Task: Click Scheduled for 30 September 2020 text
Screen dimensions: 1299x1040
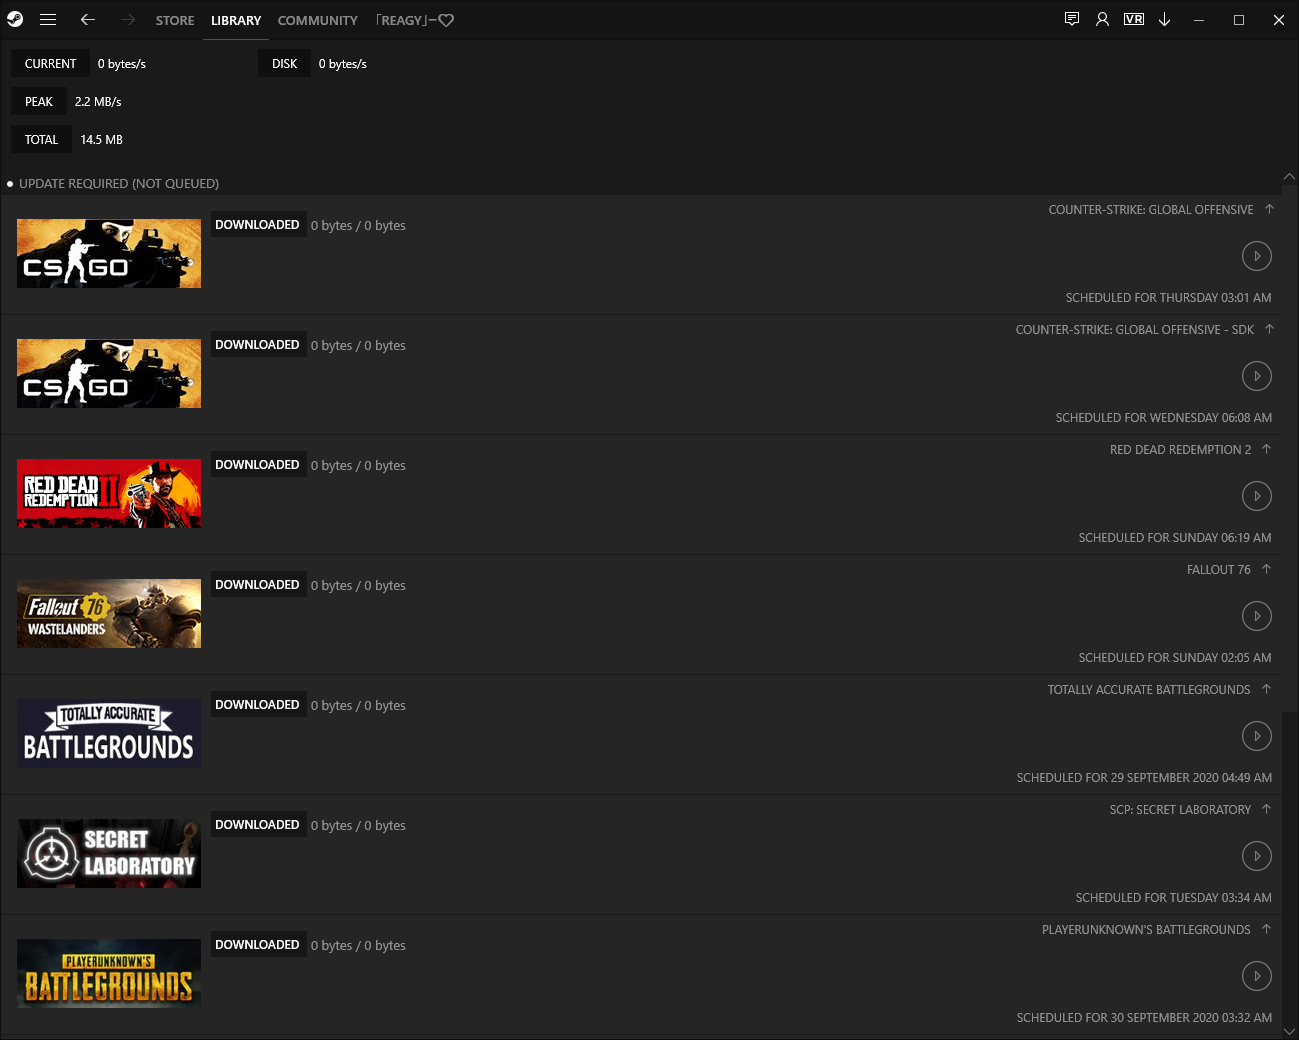Action: [x=1144, y=1018]
